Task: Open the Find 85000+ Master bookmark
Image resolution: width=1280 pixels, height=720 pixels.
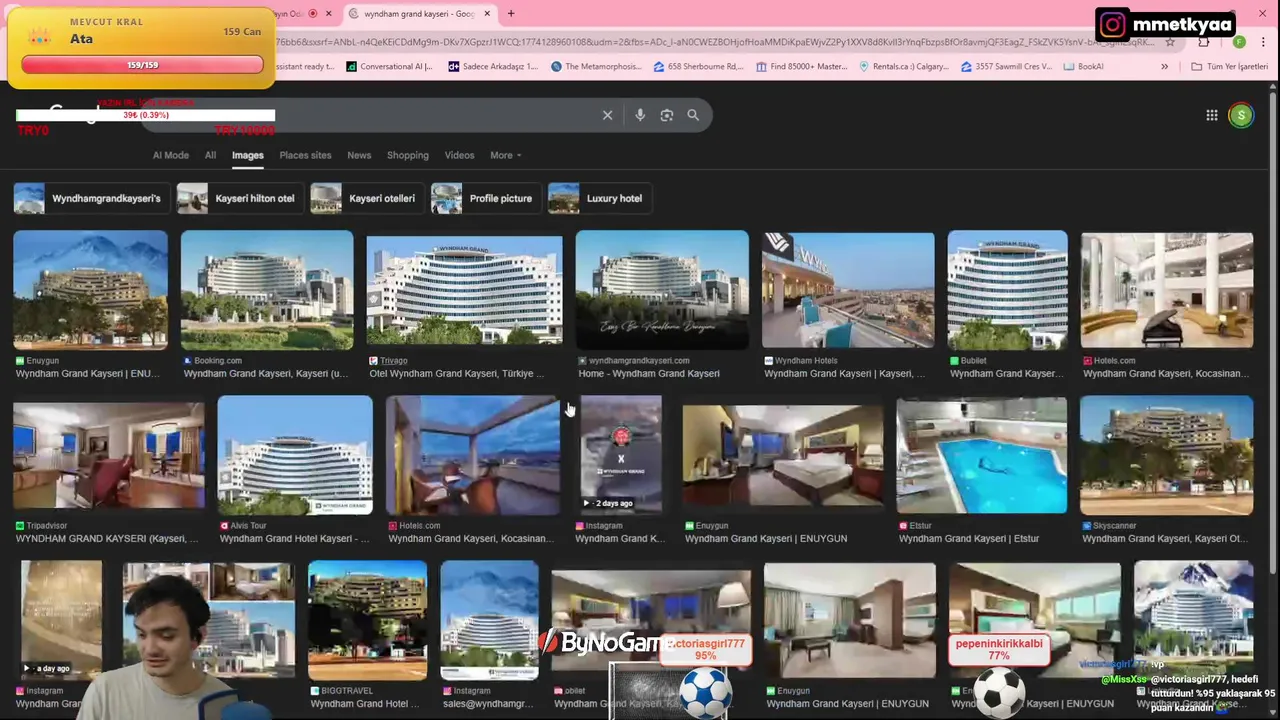Action: [802, 66]
